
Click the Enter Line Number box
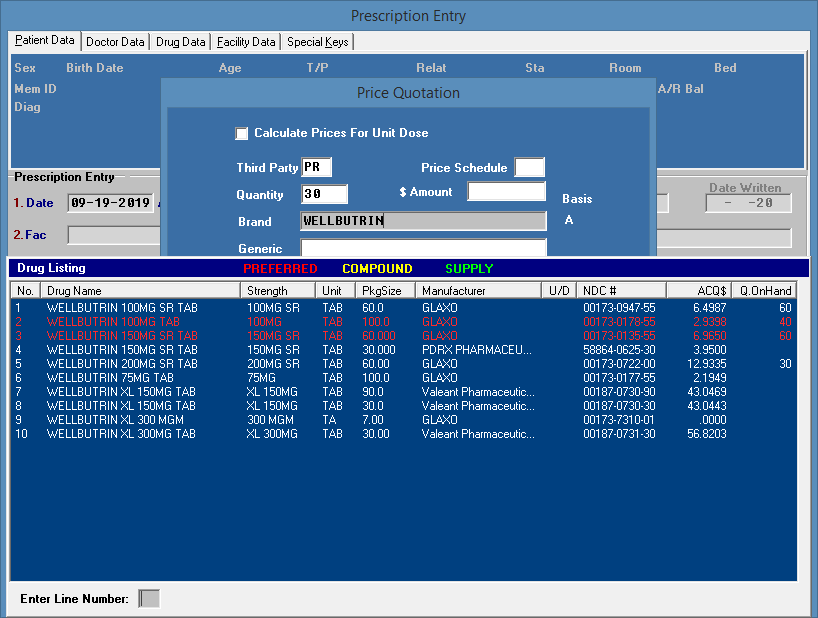[x=148, y=599]
